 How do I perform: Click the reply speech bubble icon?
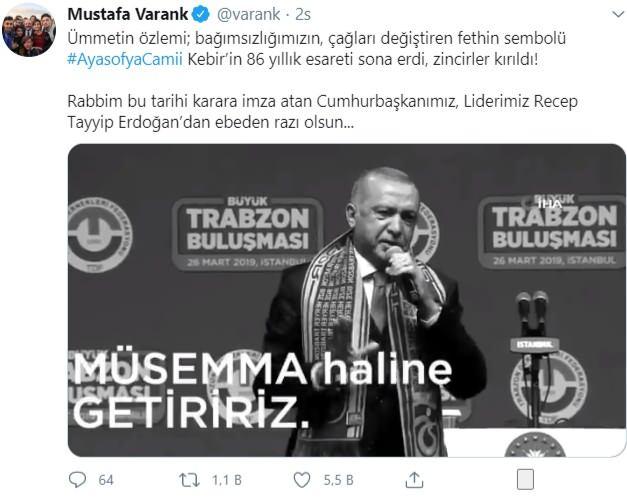point(77,479)
